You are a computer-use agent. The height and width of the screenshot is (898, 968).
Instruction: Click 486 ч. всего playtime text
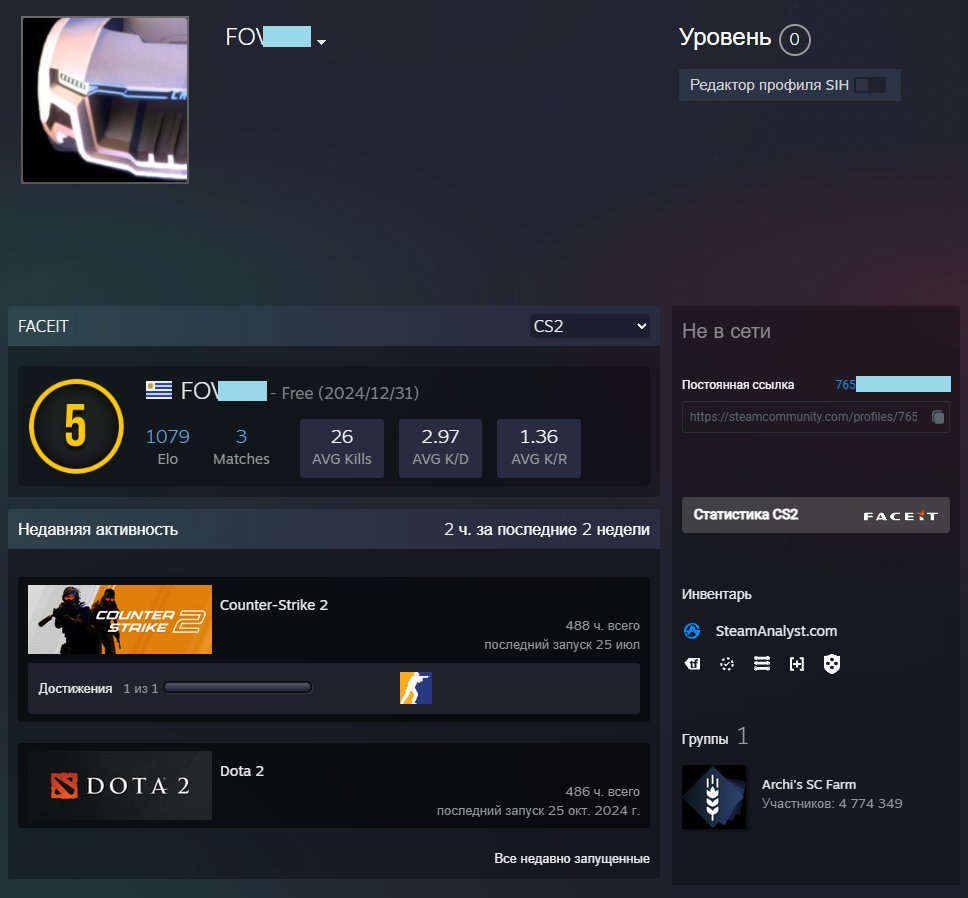click(603, 792)
